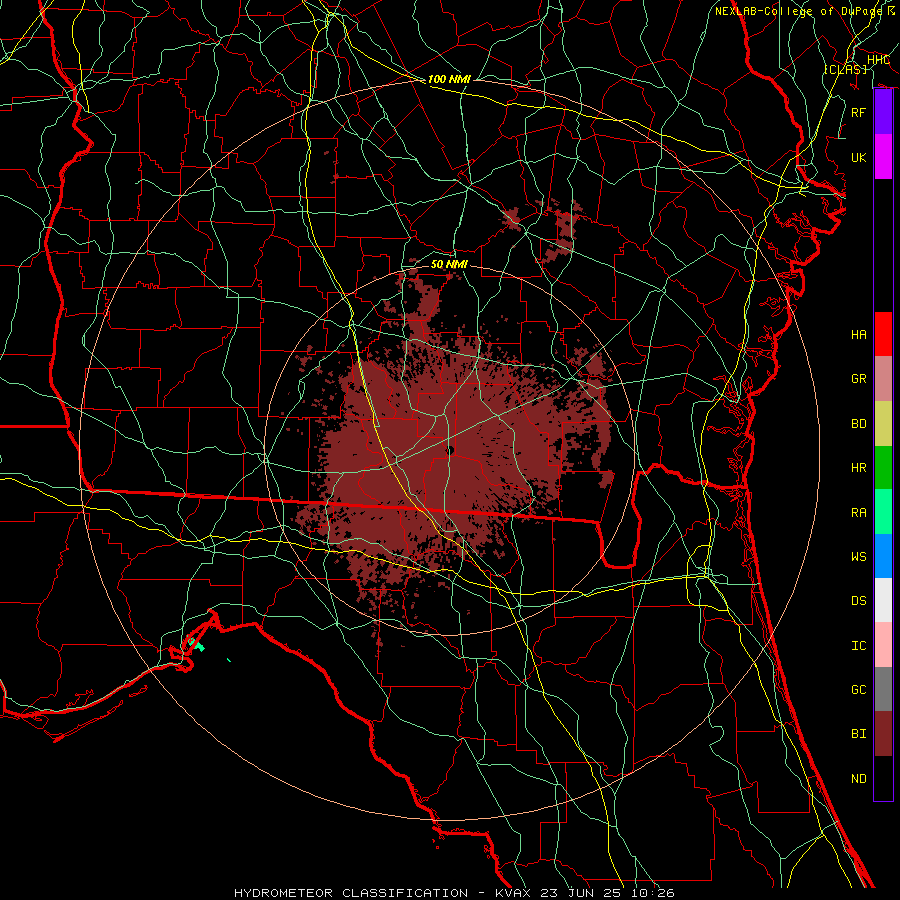Click the UK magenta legend swatch
The width and height of the screenshot is (900, 900).
click(883, 157)
